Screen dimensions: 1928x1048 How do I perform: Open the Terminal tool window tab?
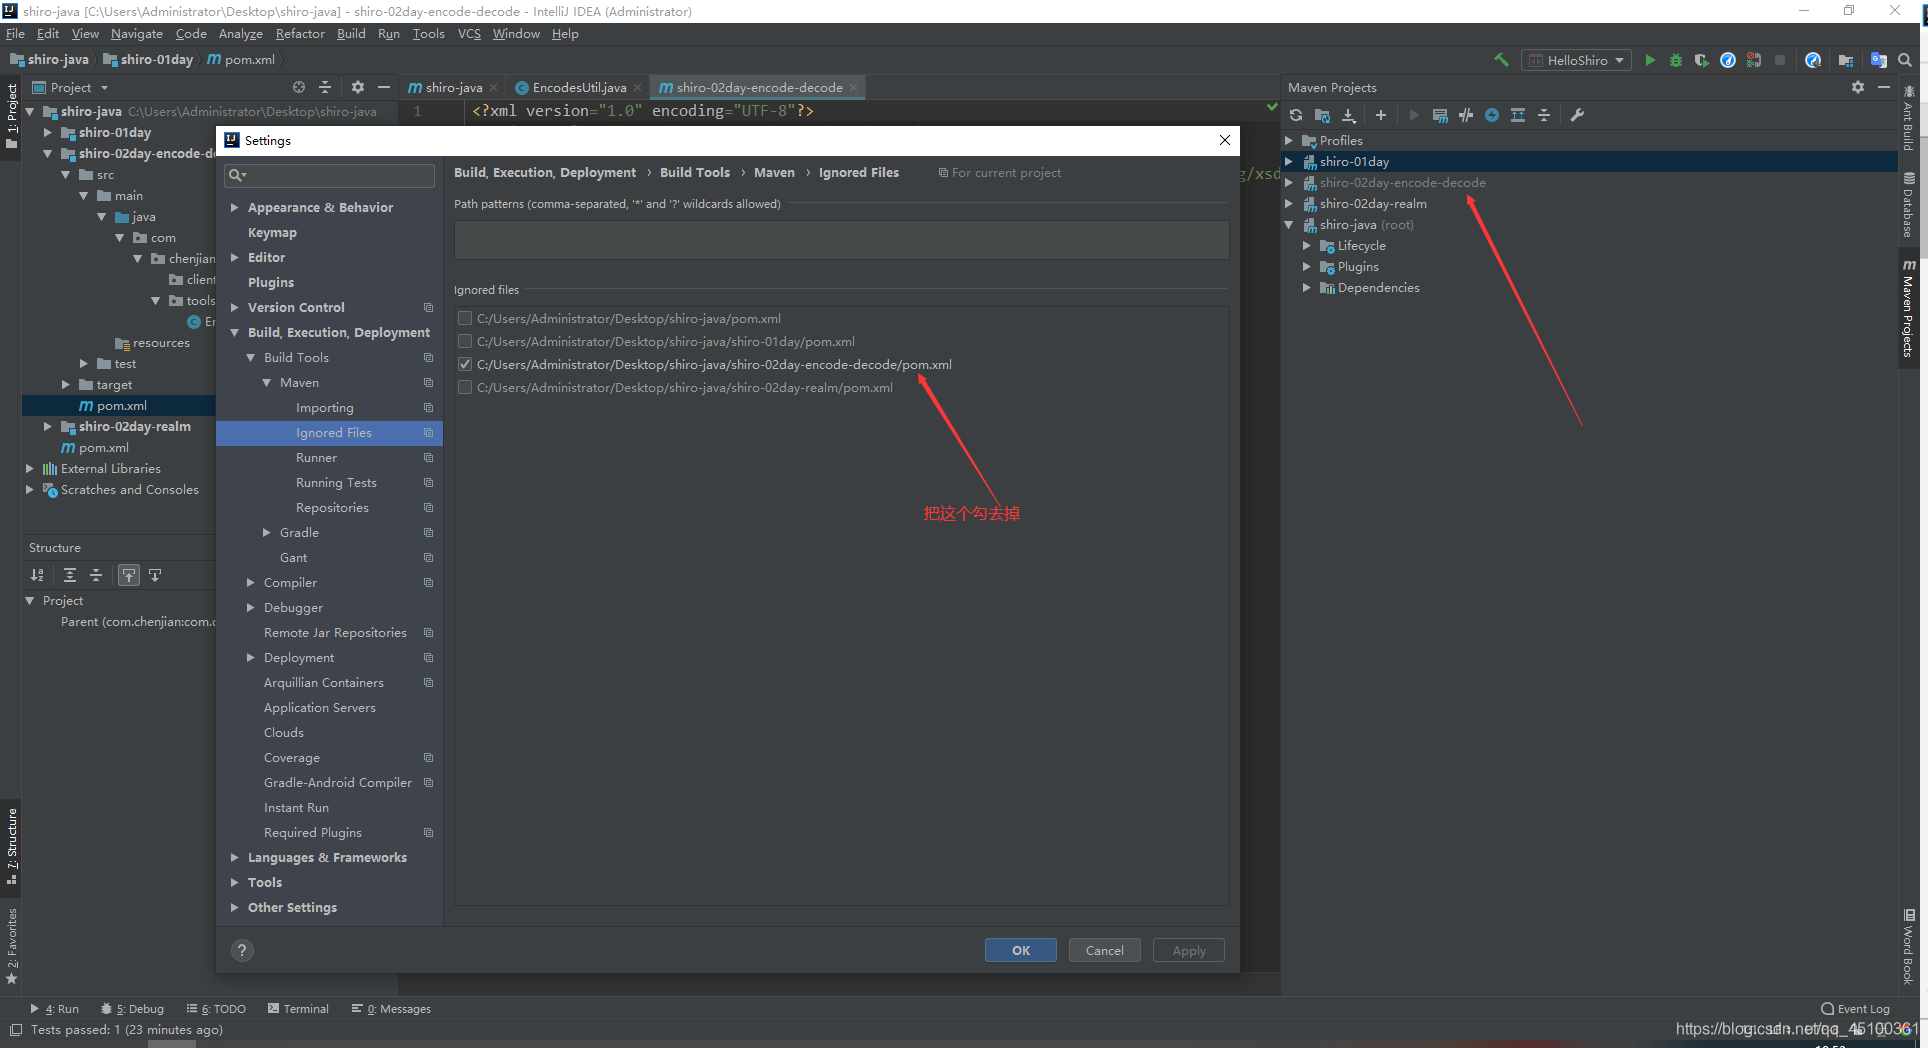coord(298,1009)
